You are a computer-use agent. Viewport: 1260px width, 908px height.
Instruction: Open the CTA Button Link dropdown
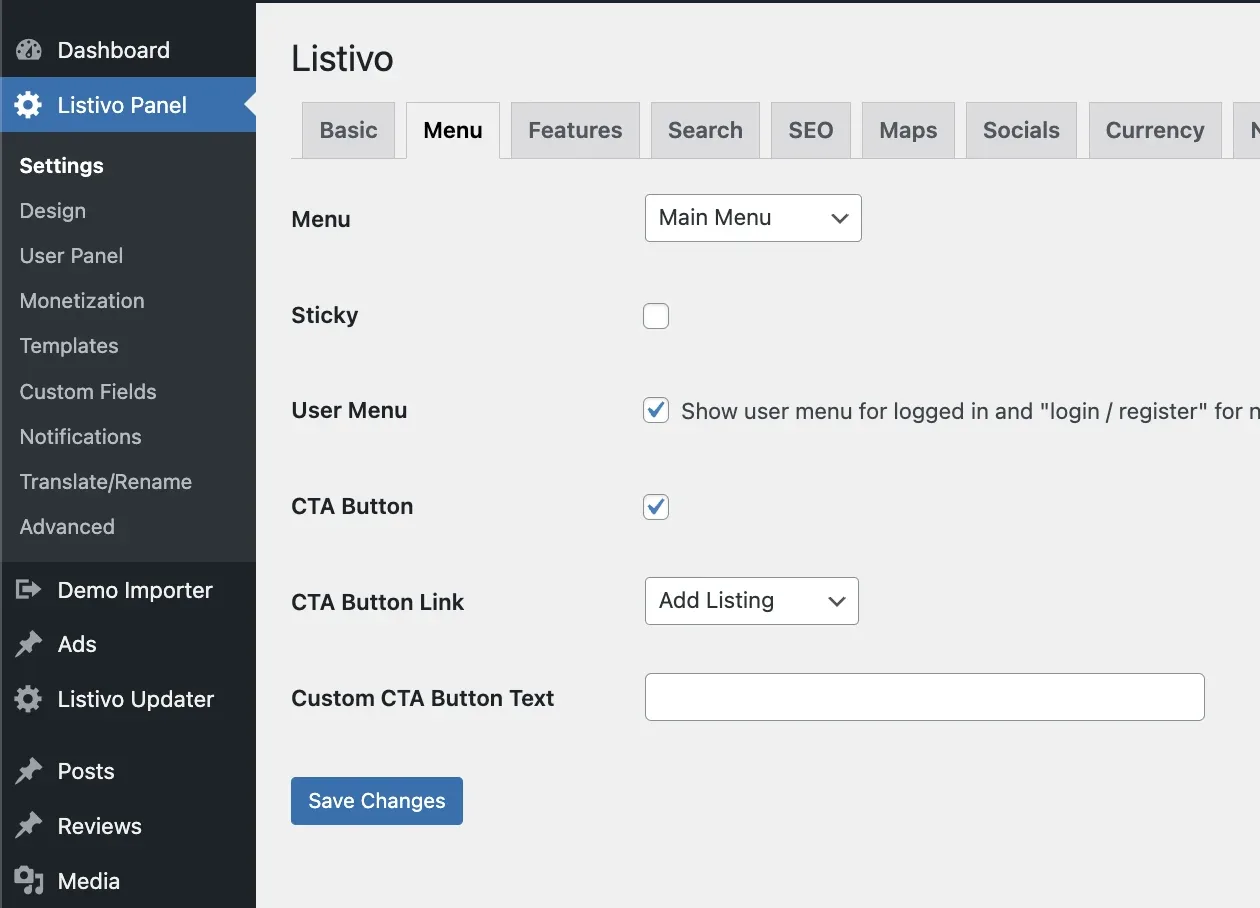click(752, 601)
